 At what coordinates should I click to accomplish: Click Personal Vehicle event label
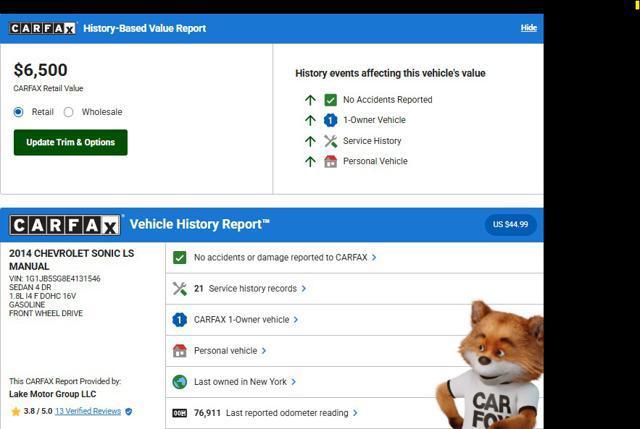click(375, 161)
